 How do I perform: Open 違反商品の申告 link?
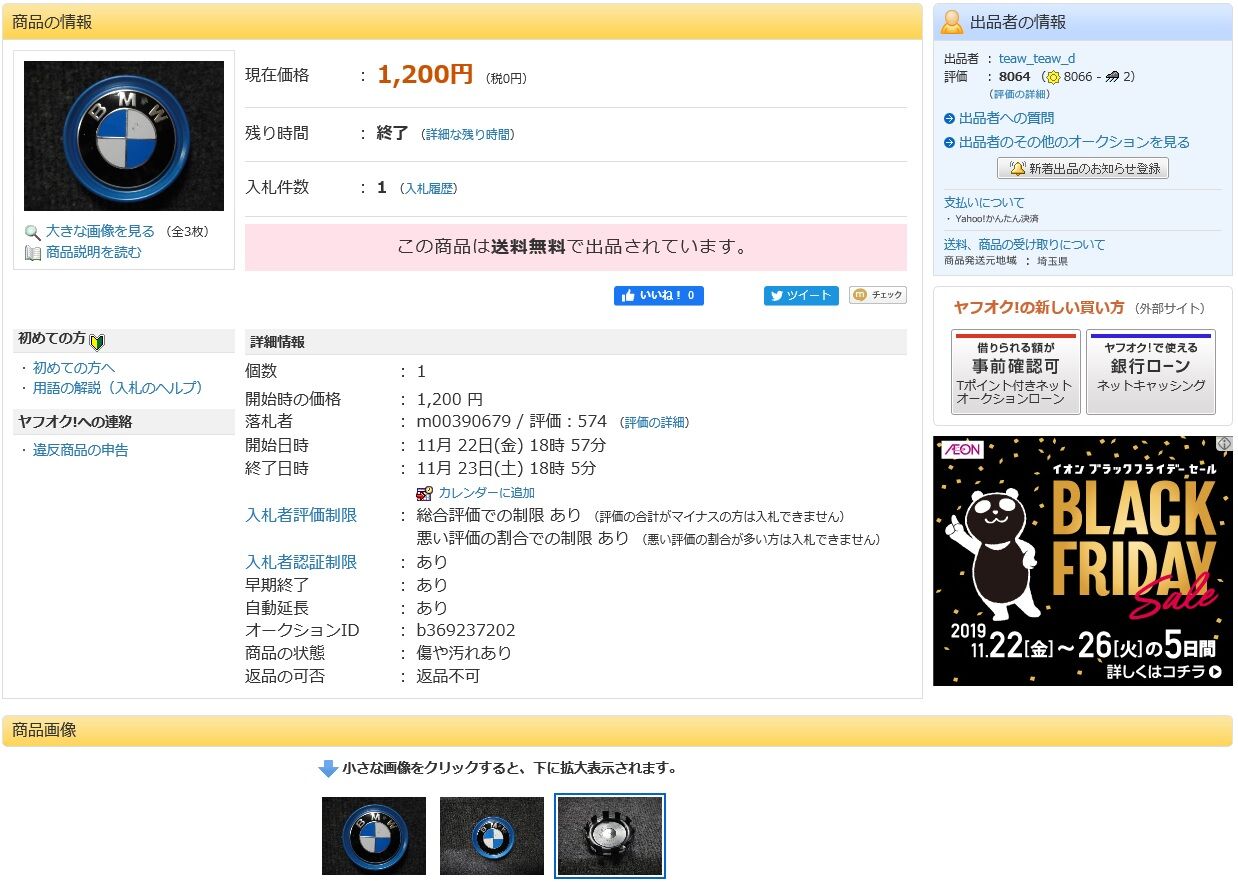point(81,451)
